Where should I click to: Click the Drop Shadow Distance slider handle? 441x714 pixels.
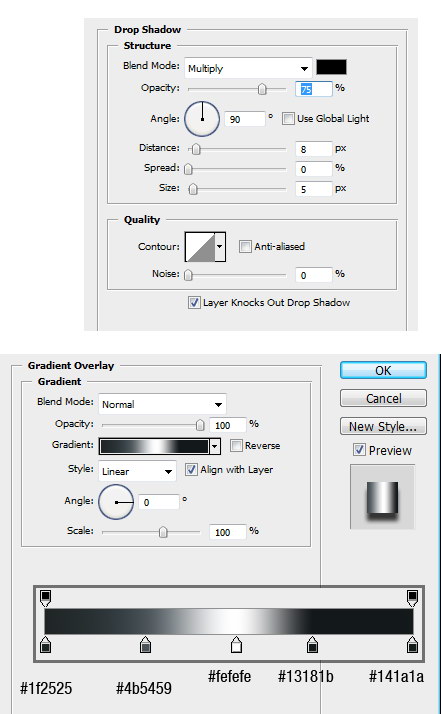tap(196, 149)
